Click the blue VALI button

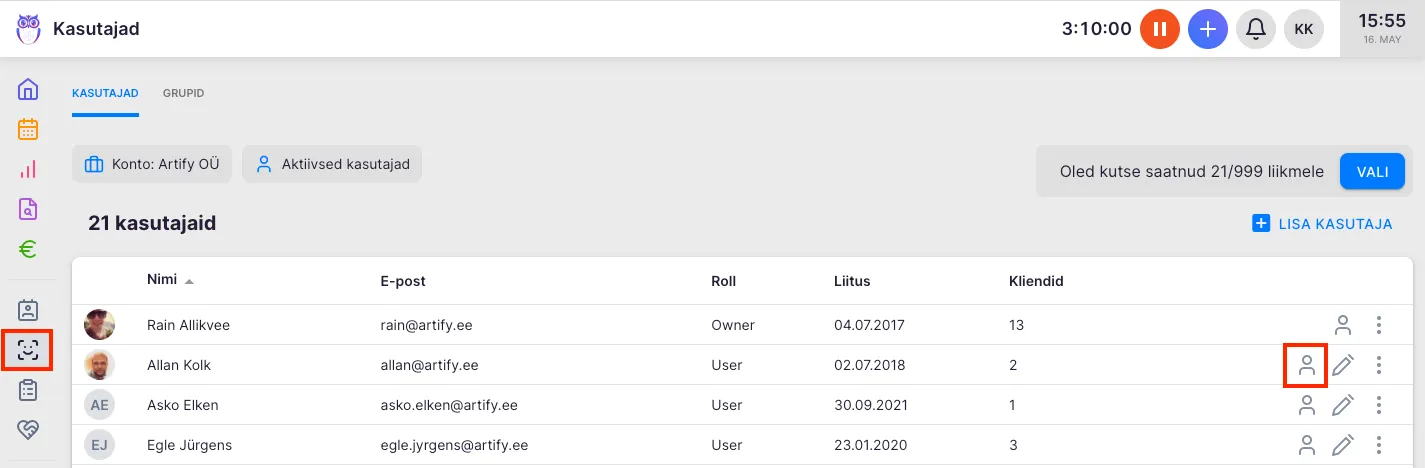click(1372, 171)
